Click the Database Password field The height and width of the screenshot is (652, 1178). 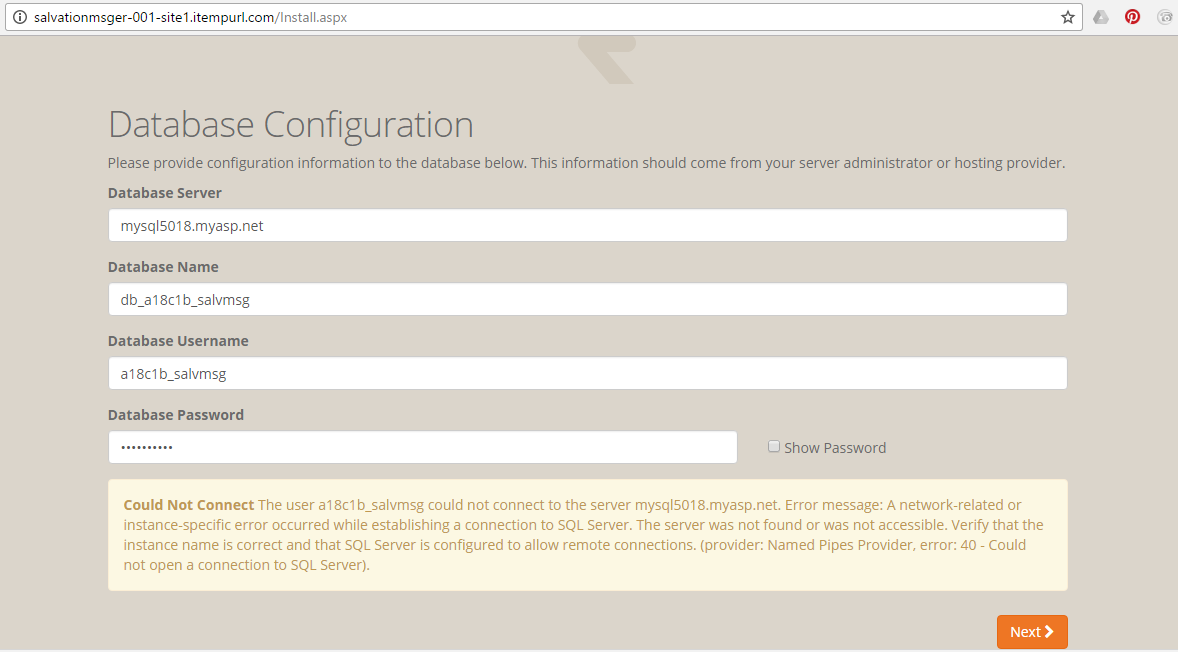(422, 448)
